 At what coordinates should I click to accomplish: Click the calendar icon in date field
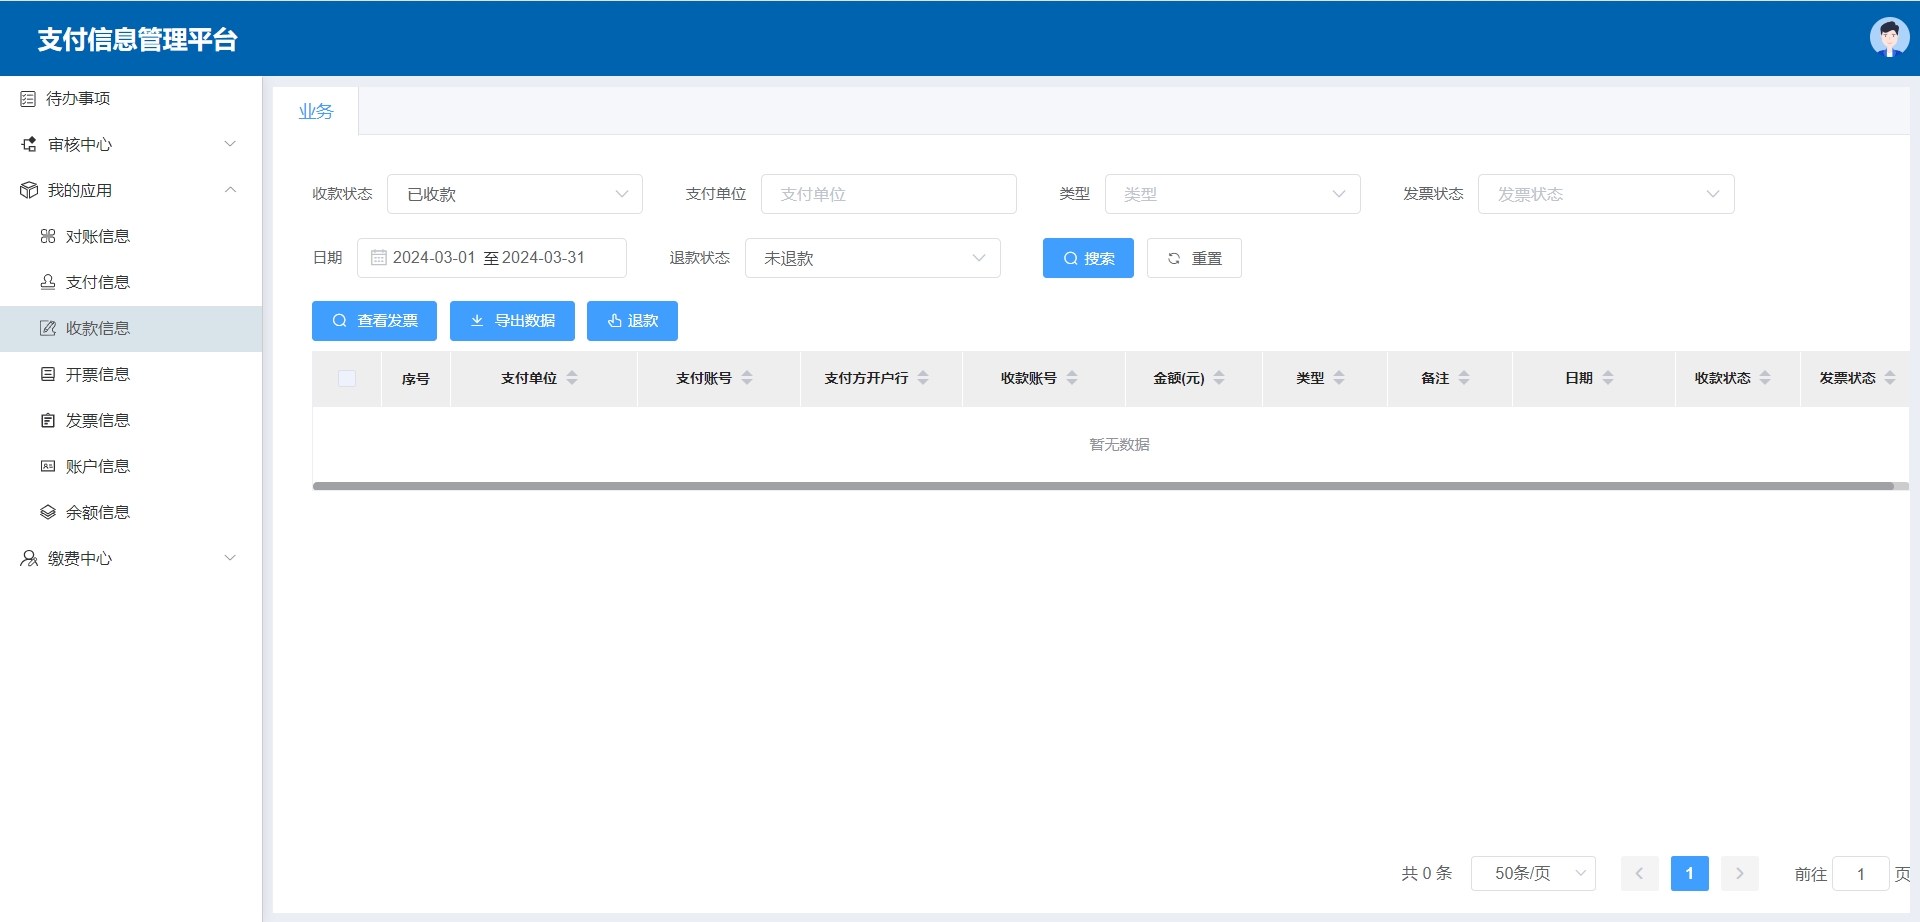378,258
